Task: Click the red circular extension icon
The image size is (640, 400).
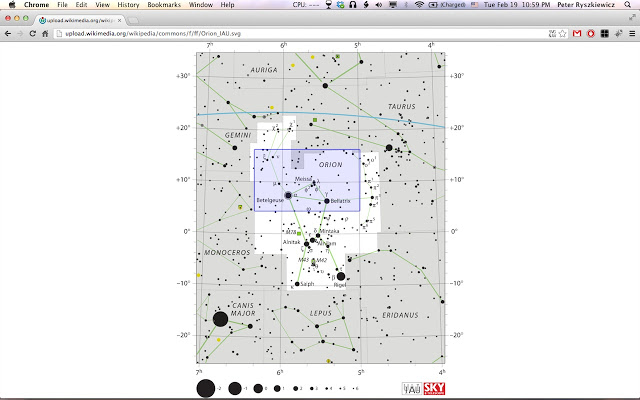Action: [x=591, y=33]
